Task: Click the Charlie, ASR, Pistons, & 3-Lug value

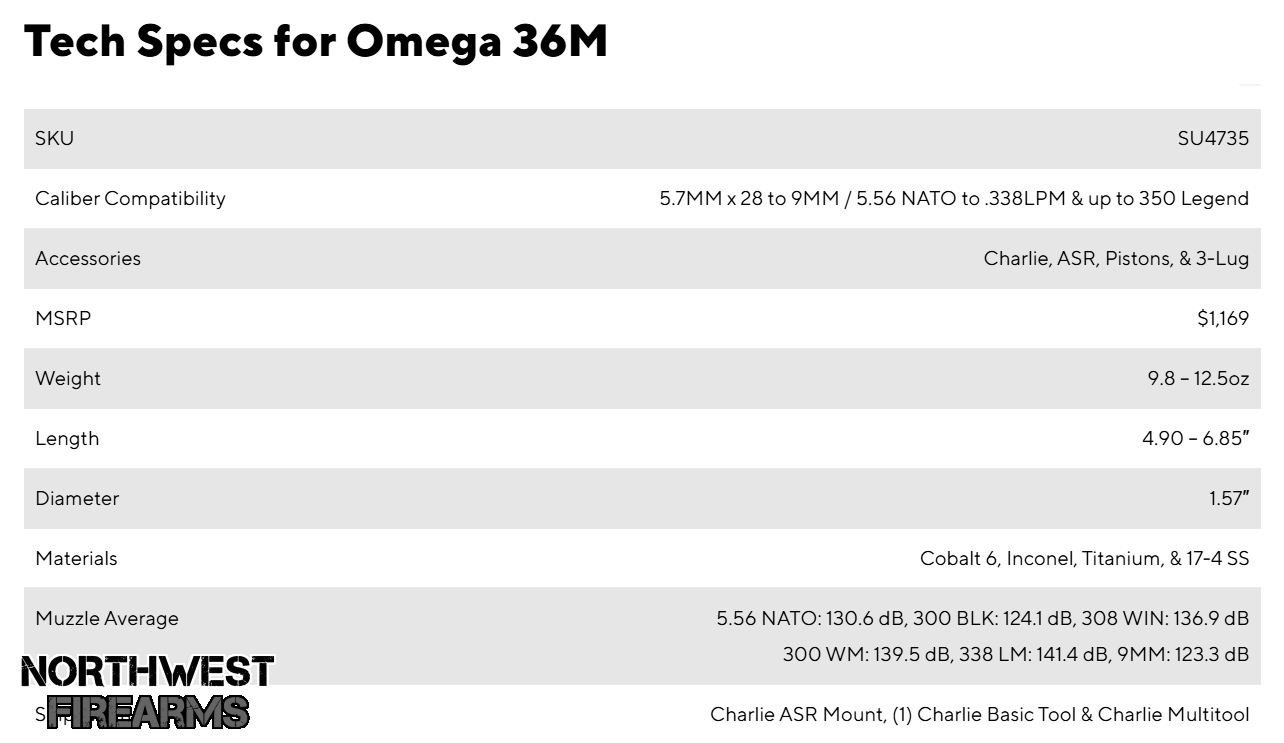Action: [x=1116, y=258]
